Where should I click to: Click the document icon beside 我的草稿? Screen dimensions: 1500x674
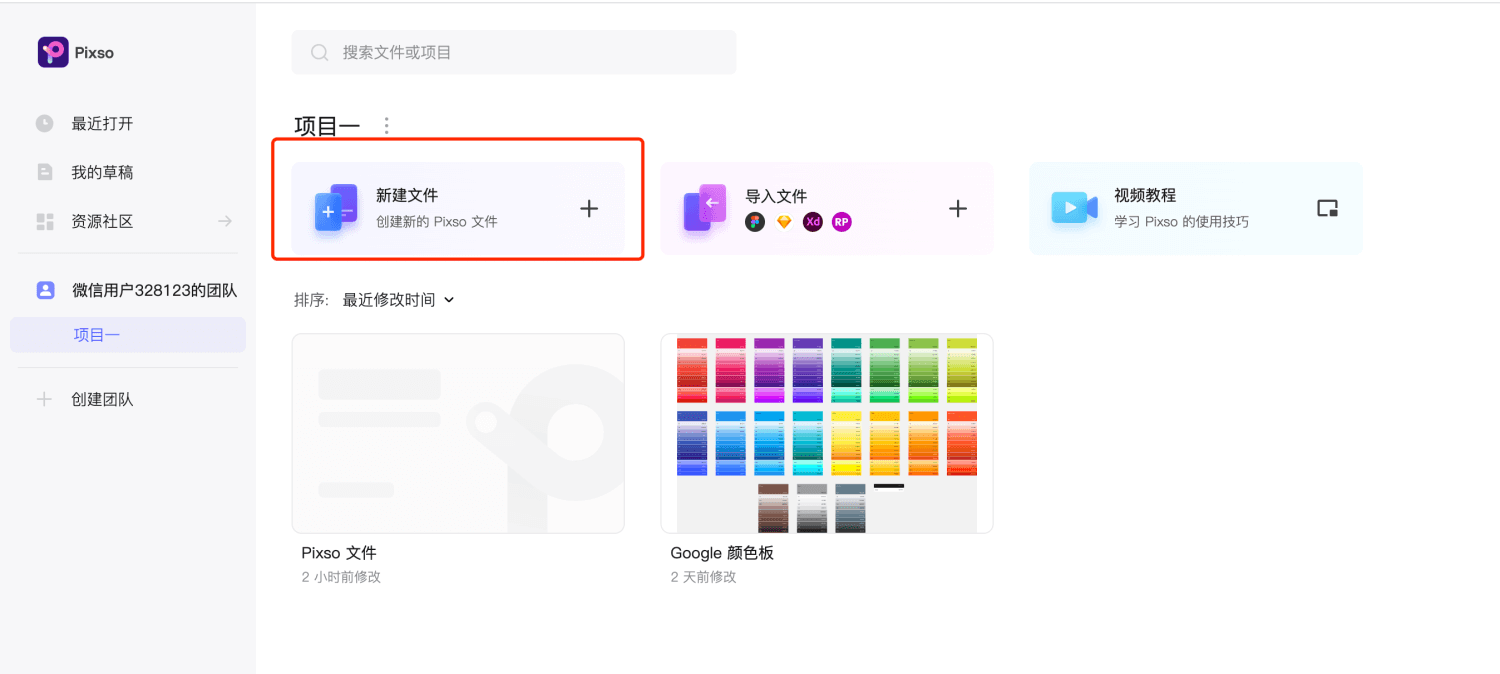pyautogui.click(x=45, y=172)
